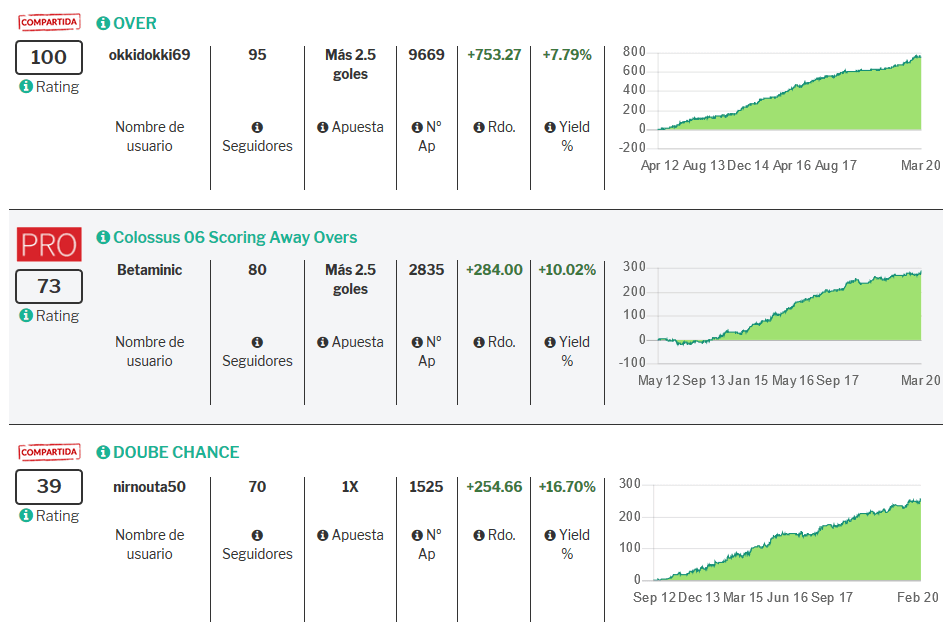943x631 pixels.
Task: Click Nº Ap info icon in nirnouta50 row
Action: click(x=417, y=535)
